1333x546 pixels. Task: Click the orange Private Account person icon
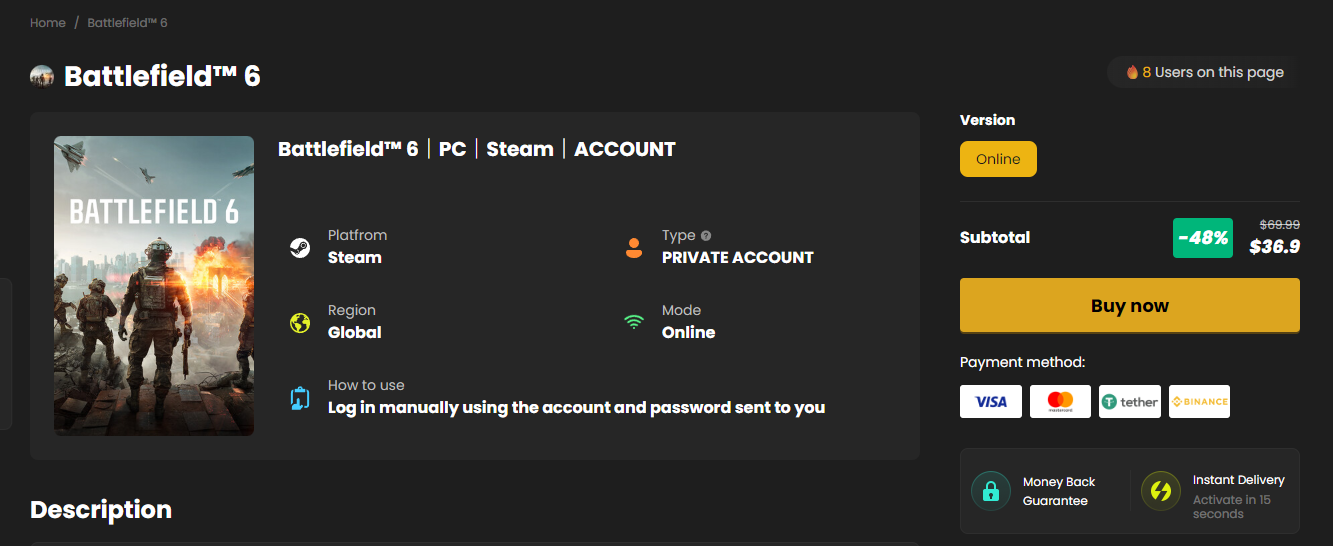[x=634, y=248]
